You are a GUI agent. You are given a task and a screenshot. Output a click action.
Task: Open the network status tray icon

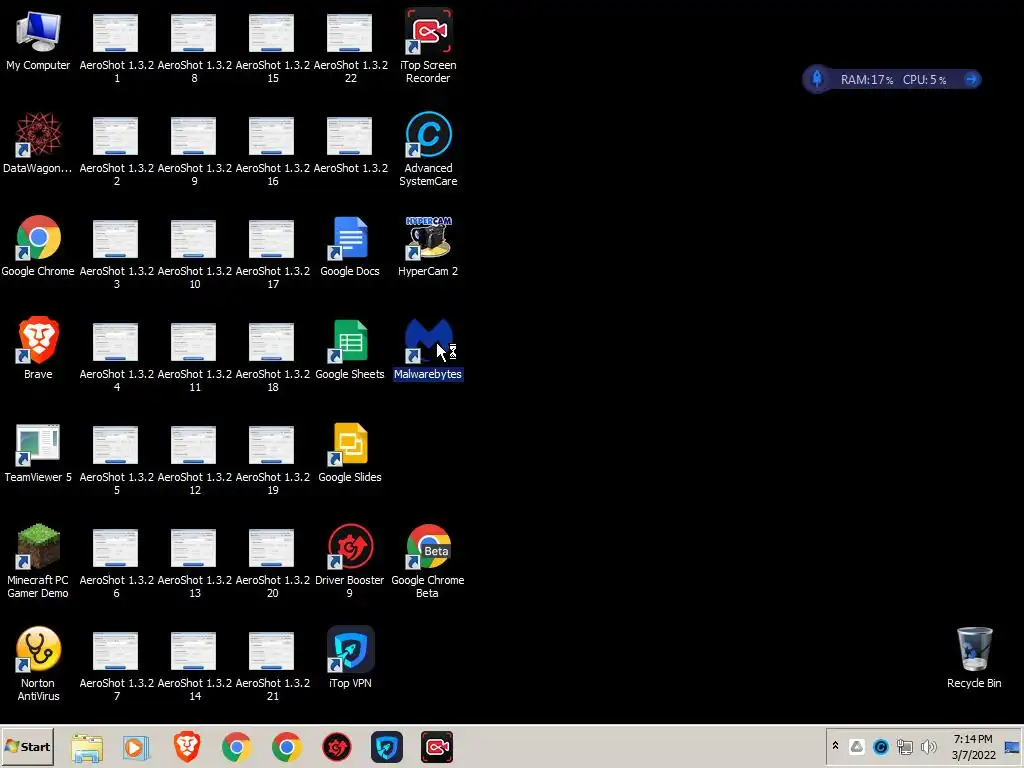(x=904, y=746)
